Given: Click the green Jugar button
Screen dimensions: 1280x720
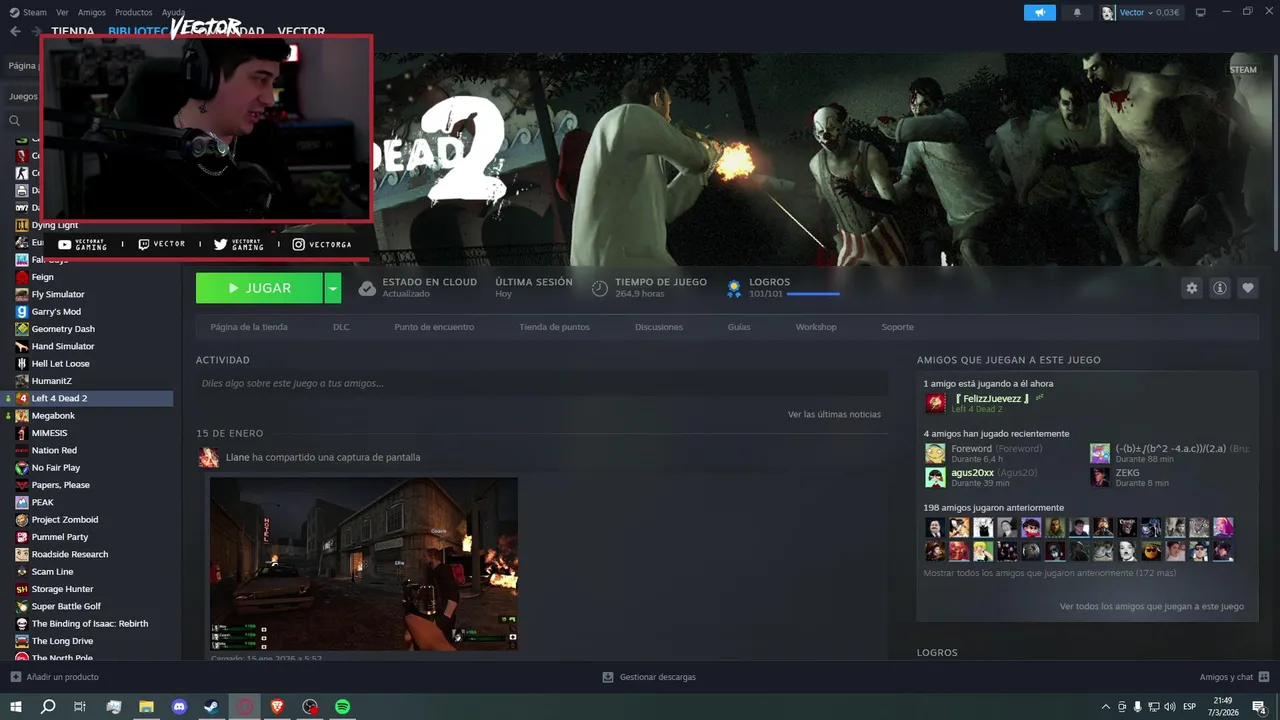Looking at the screenshot, I should click(x=259, y=288).
